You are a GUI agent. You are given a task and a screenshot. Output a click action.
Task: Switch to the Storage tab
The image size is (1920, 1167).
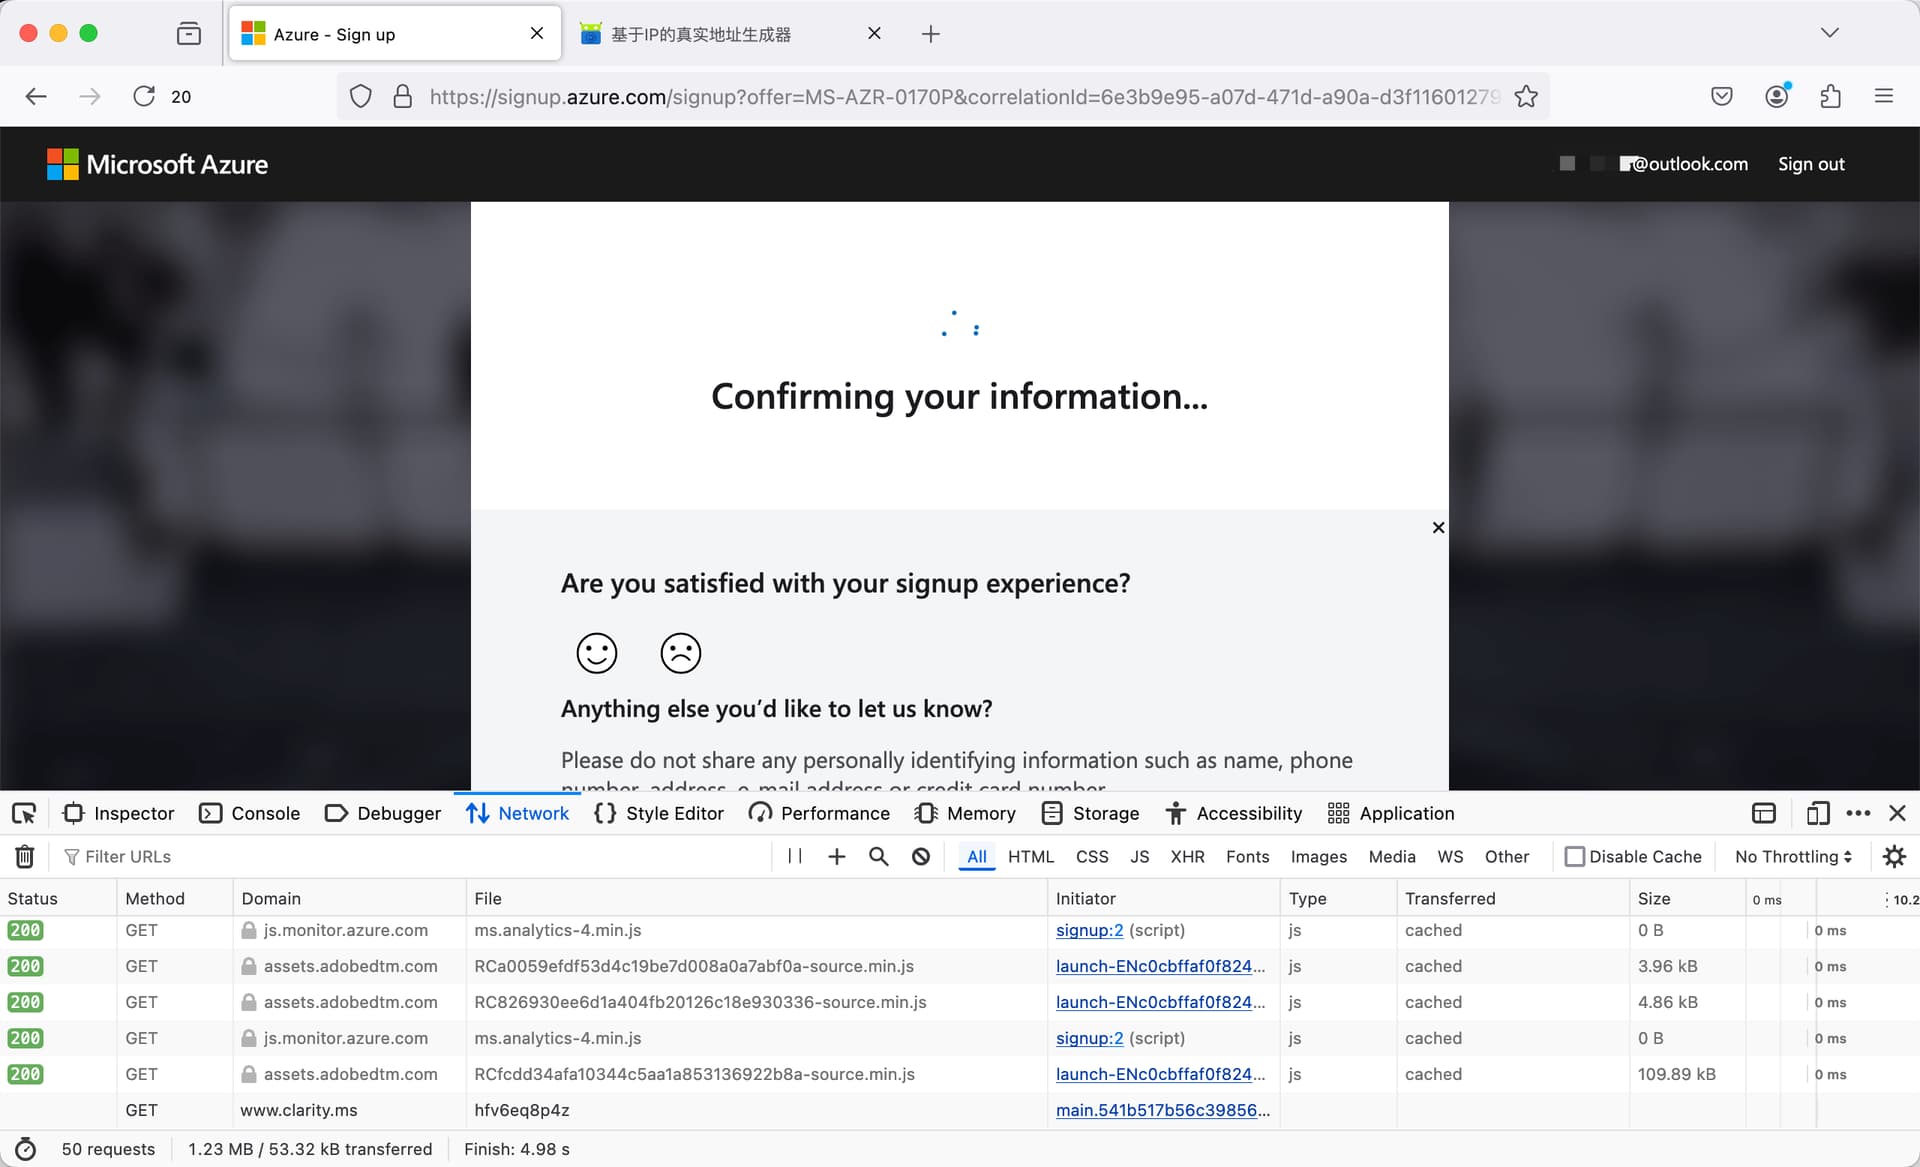click(x=1091, y=813)
